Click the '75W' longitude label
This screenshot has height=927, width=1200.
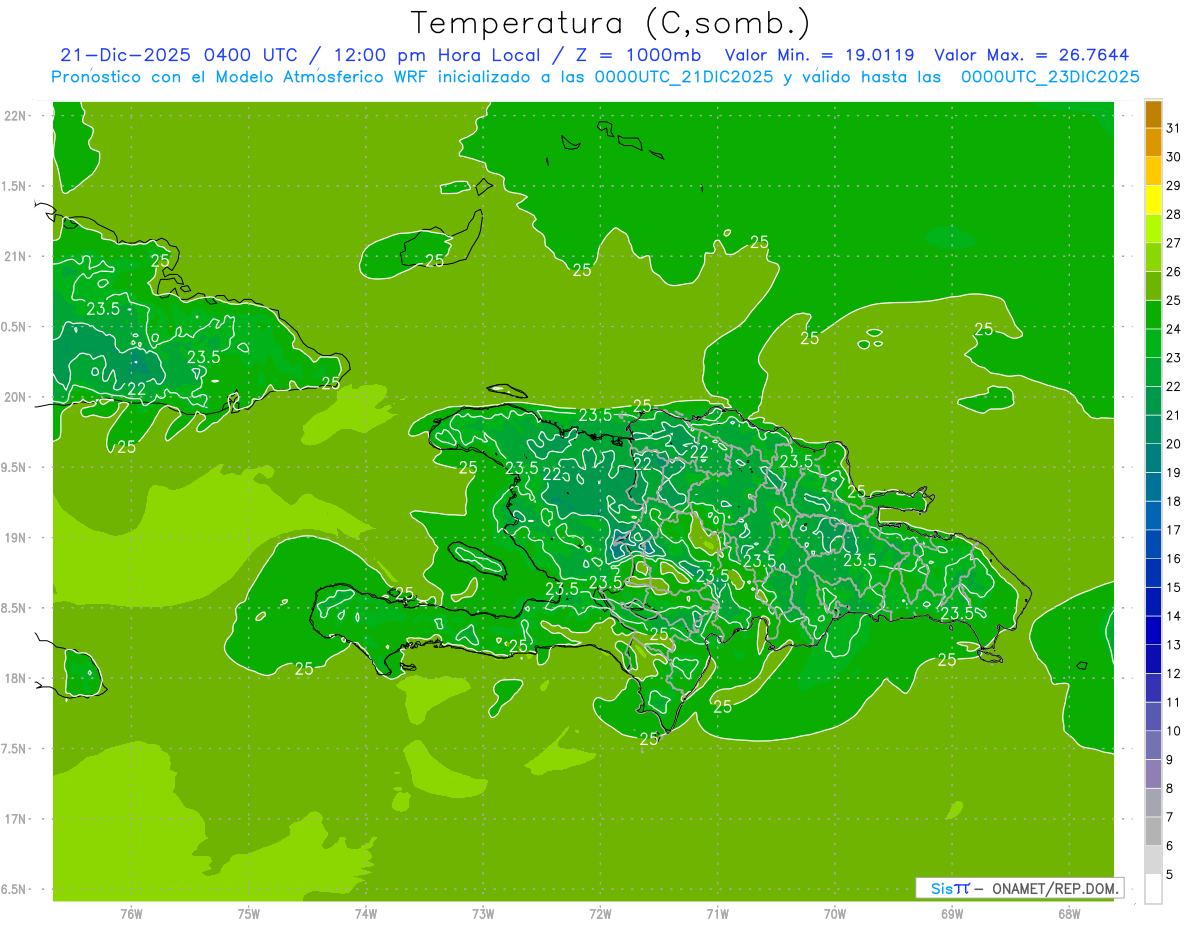tap(248, 913)
